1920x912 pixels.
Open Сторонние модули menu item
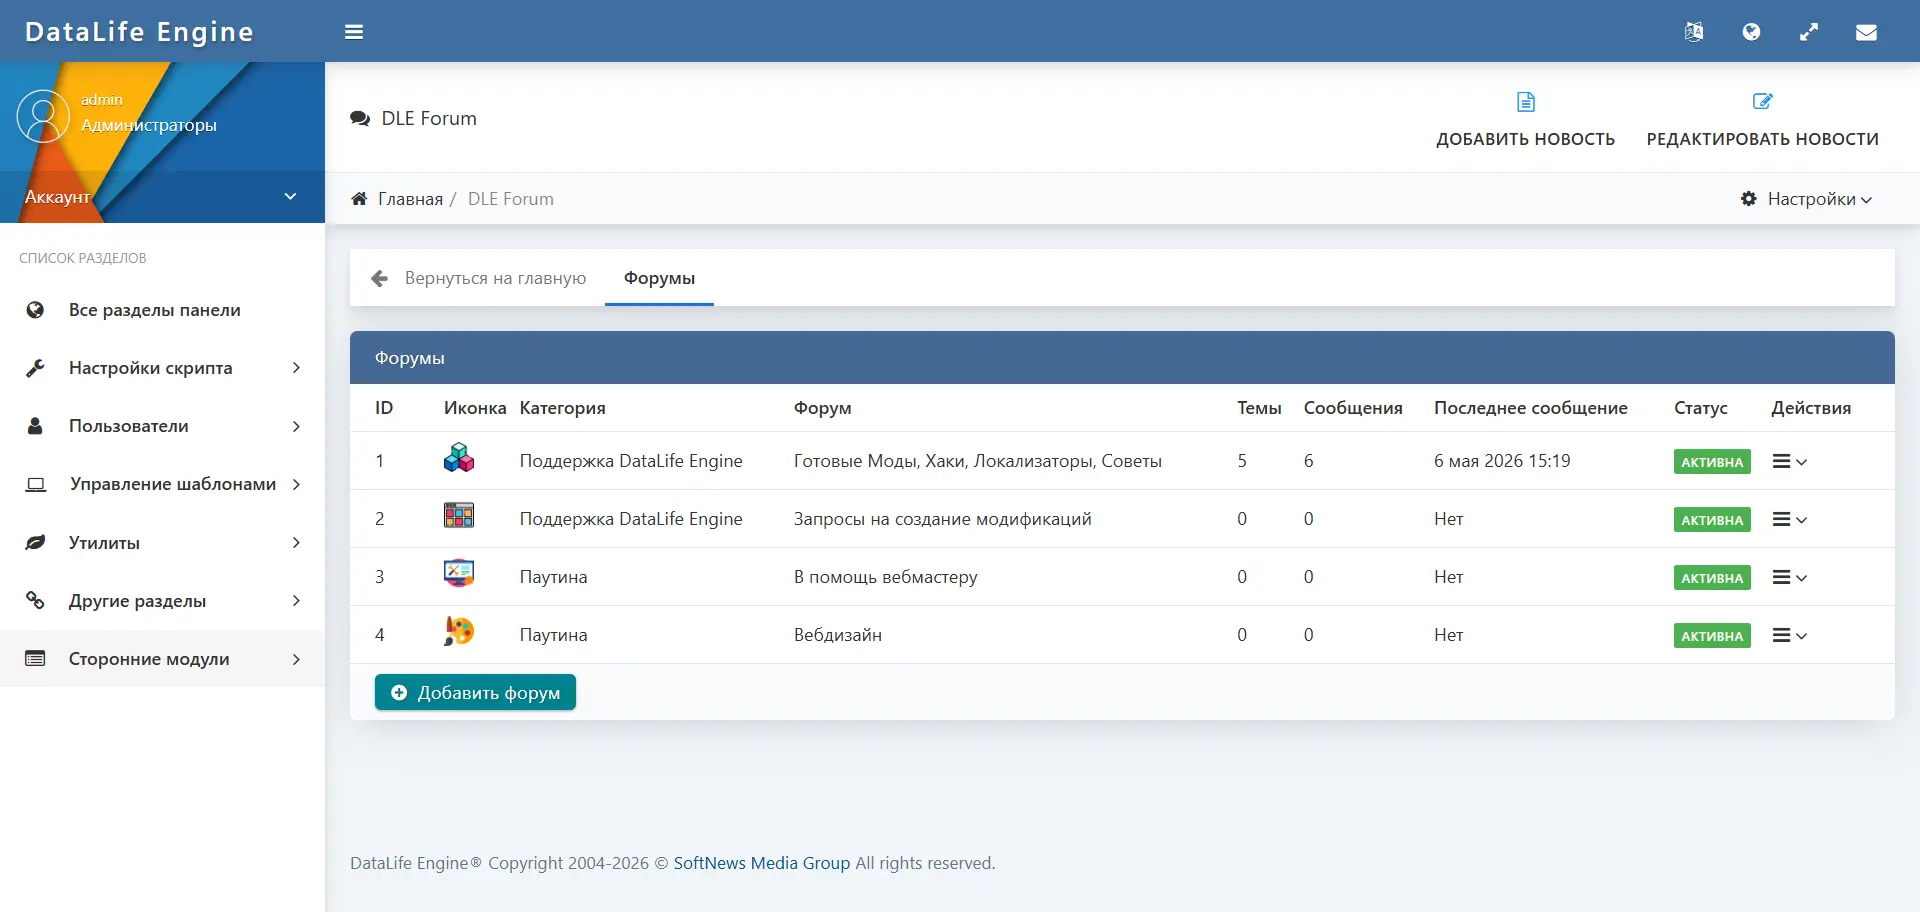[x=162, y=658]
